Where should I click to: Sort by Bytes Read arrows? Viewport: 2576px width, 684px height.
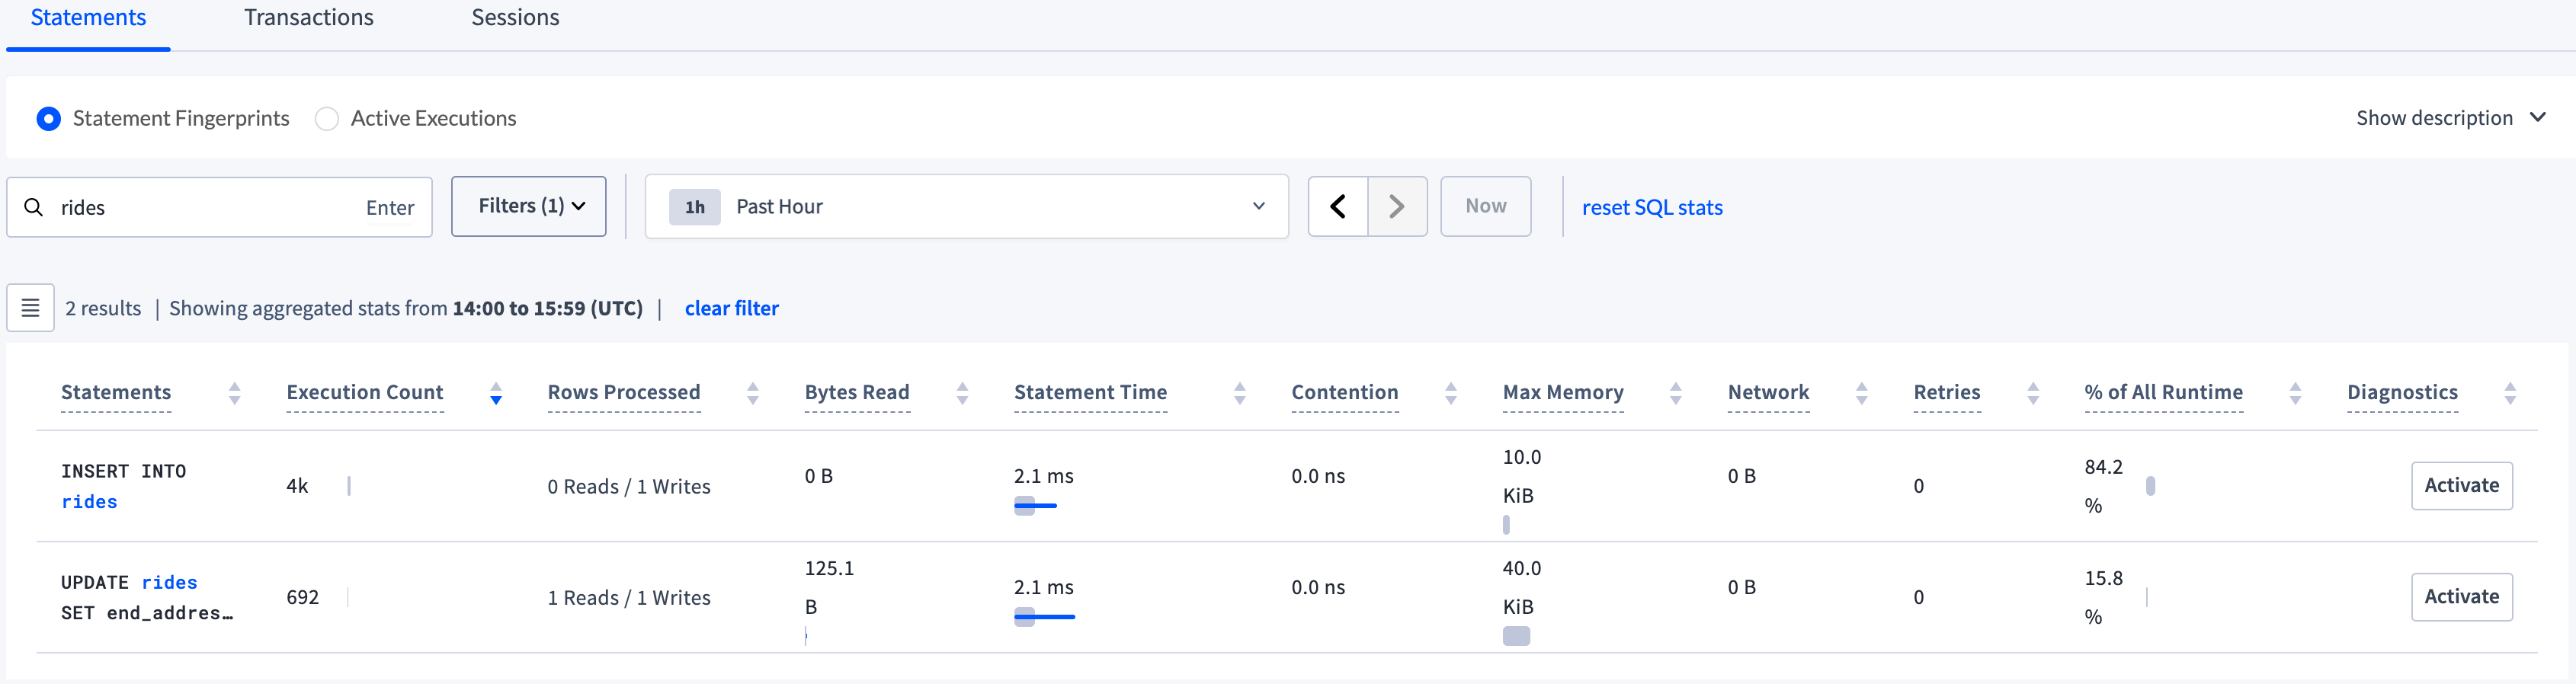[x=962, y=393]
